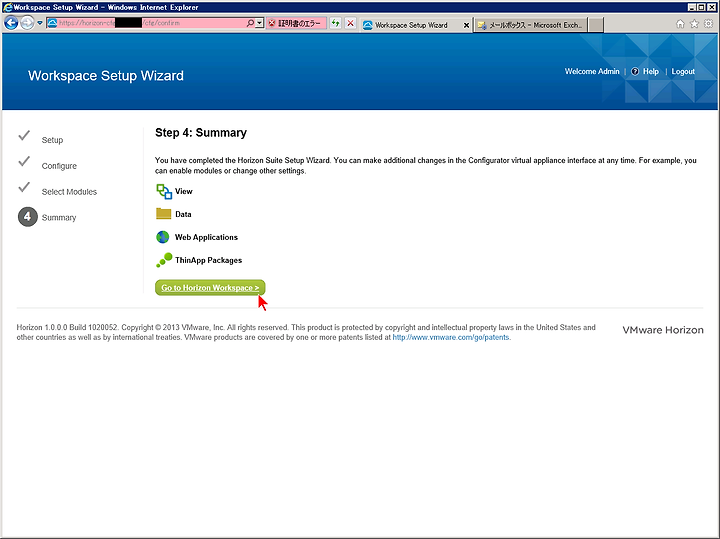
Task: Close the Workspace Setup Wizard tab
Action: pyautogui.click(x=467, y=25)
